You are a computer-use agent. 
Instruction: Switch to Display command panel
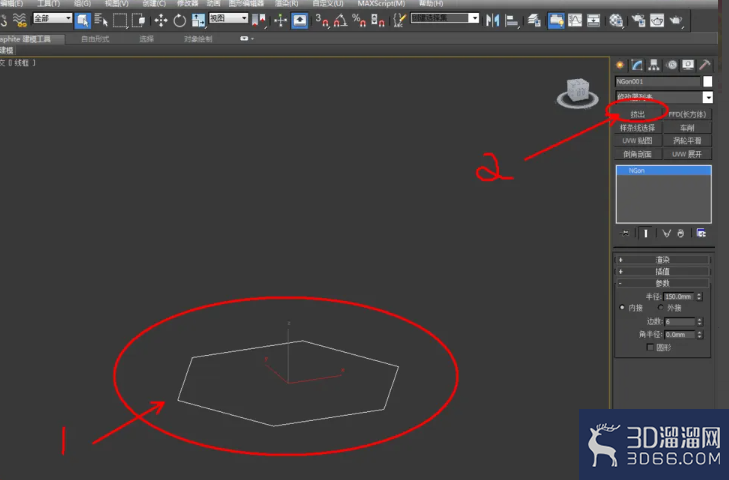click(x=688, y=65)
